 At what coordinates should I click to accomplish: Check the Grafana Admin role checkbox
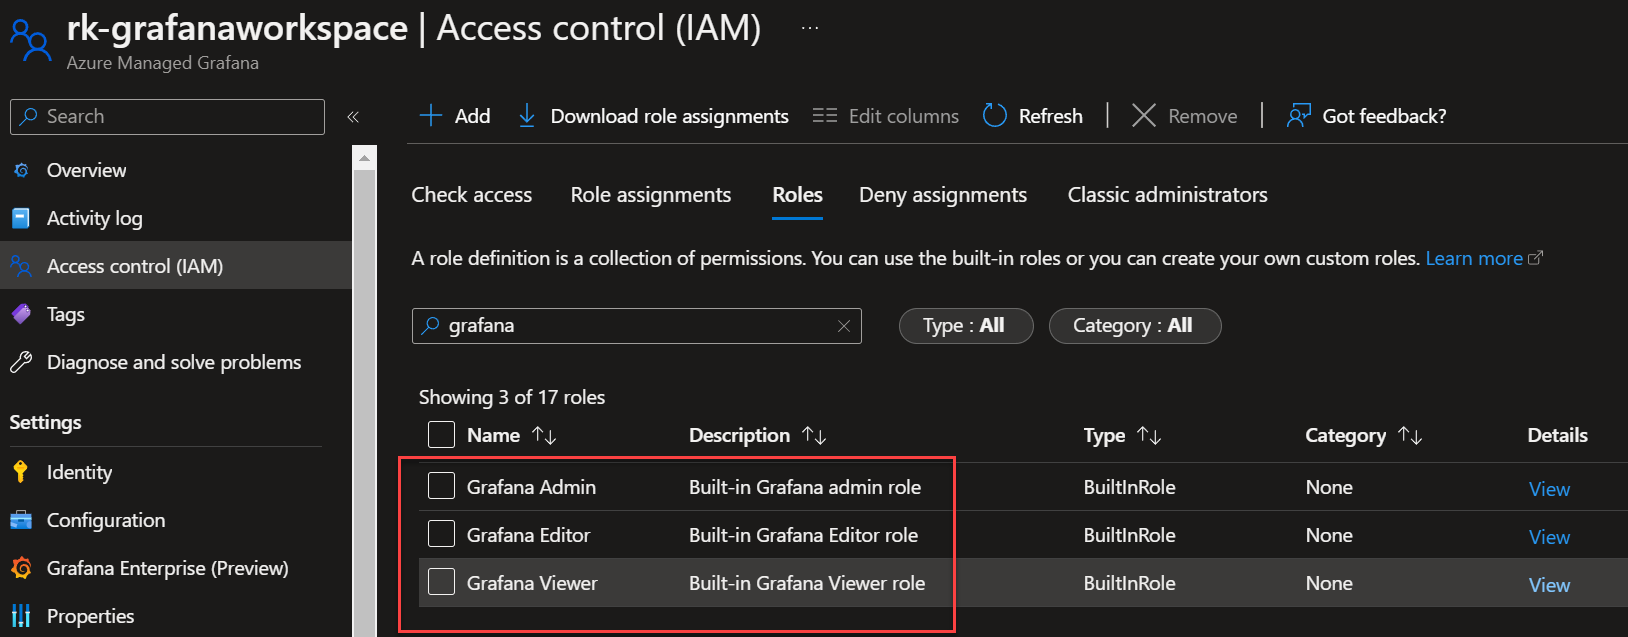coord(441,486)
